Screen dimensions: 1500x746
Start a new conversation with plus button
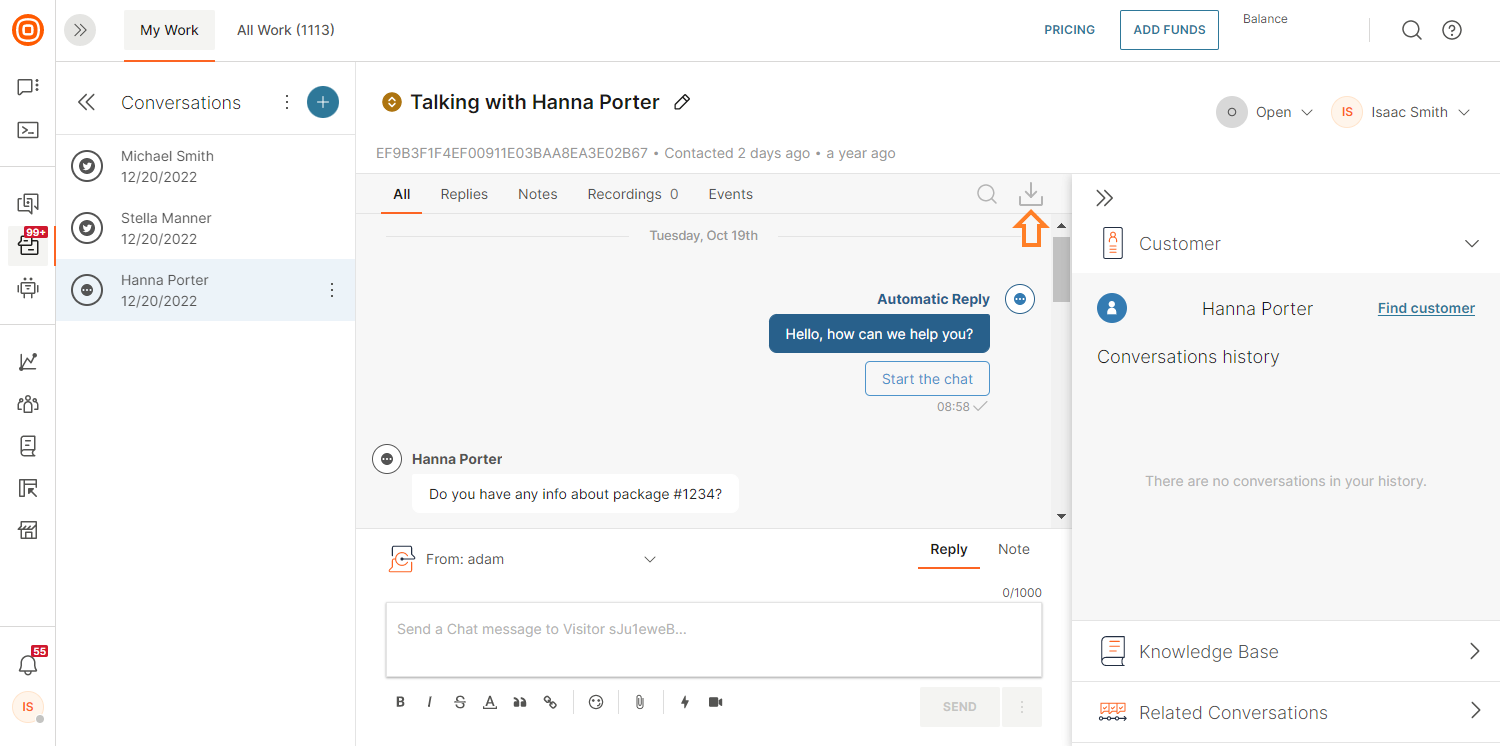pyautogui.click(x=322, y=102)
